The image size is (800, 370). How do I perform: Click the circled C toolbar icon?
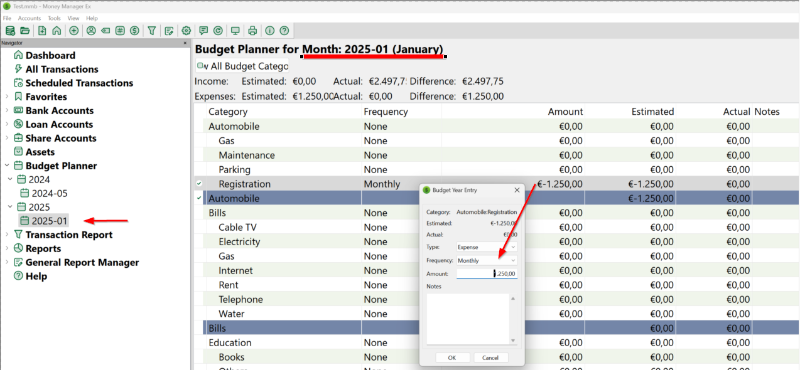click(218, 31)
